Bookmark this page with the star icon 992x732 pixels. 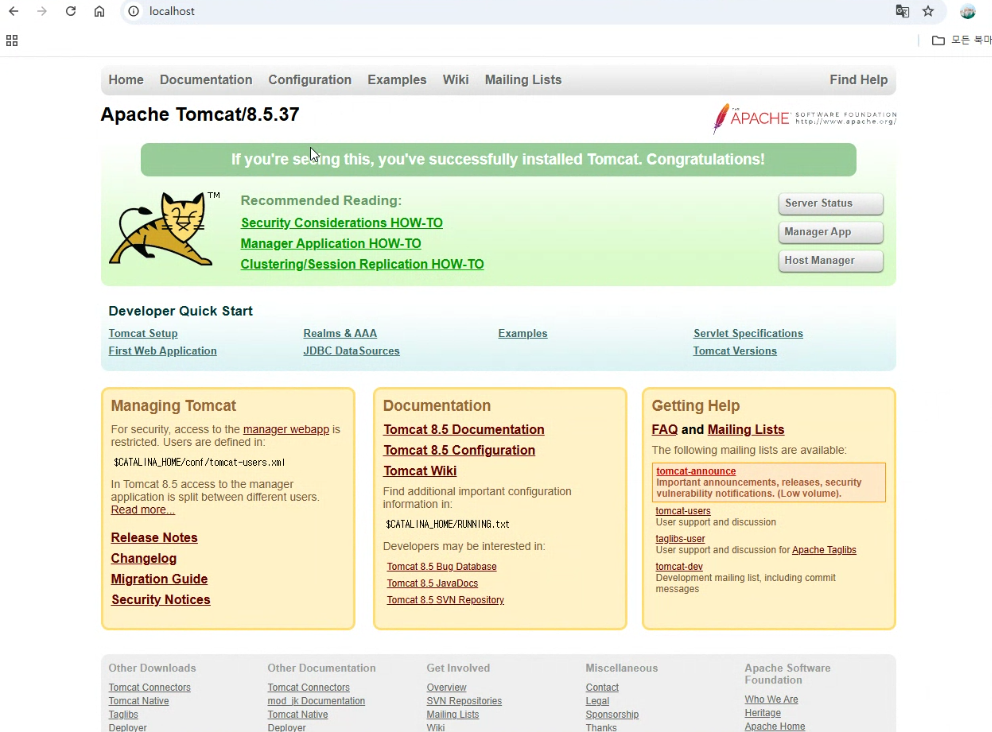[928, 11]
